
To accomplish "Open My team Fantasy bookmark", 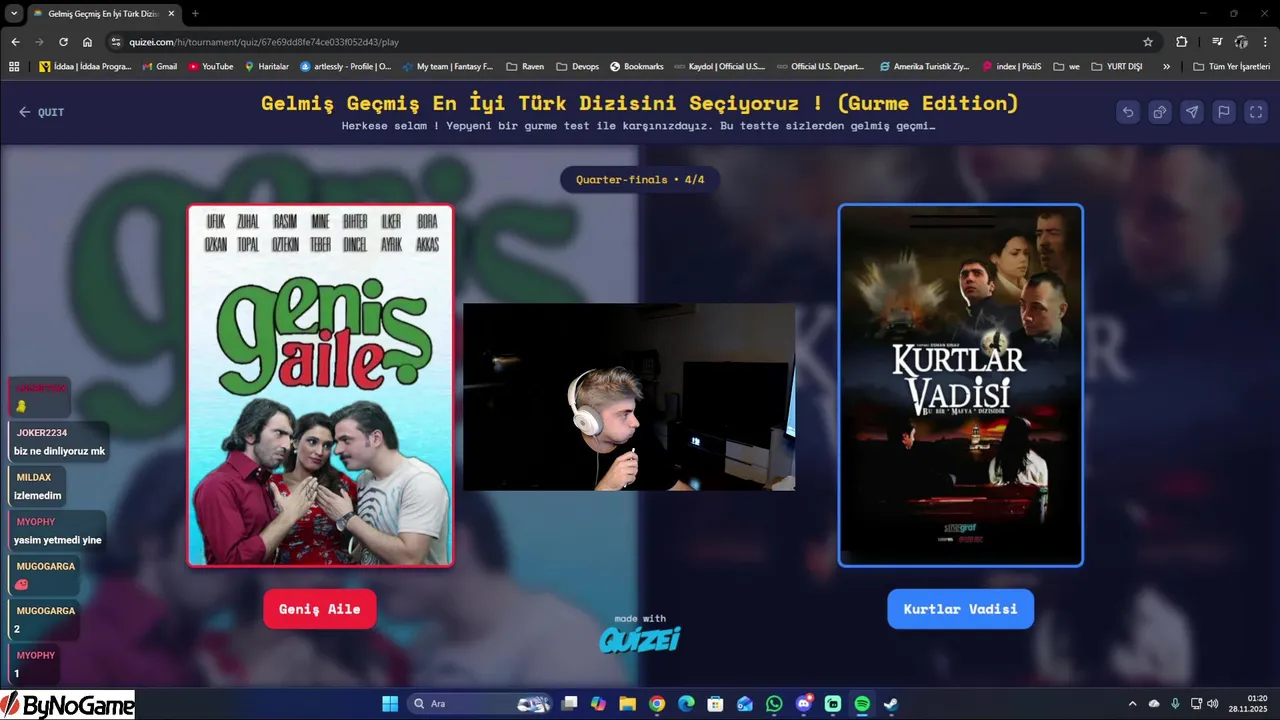I will [448, 66].
